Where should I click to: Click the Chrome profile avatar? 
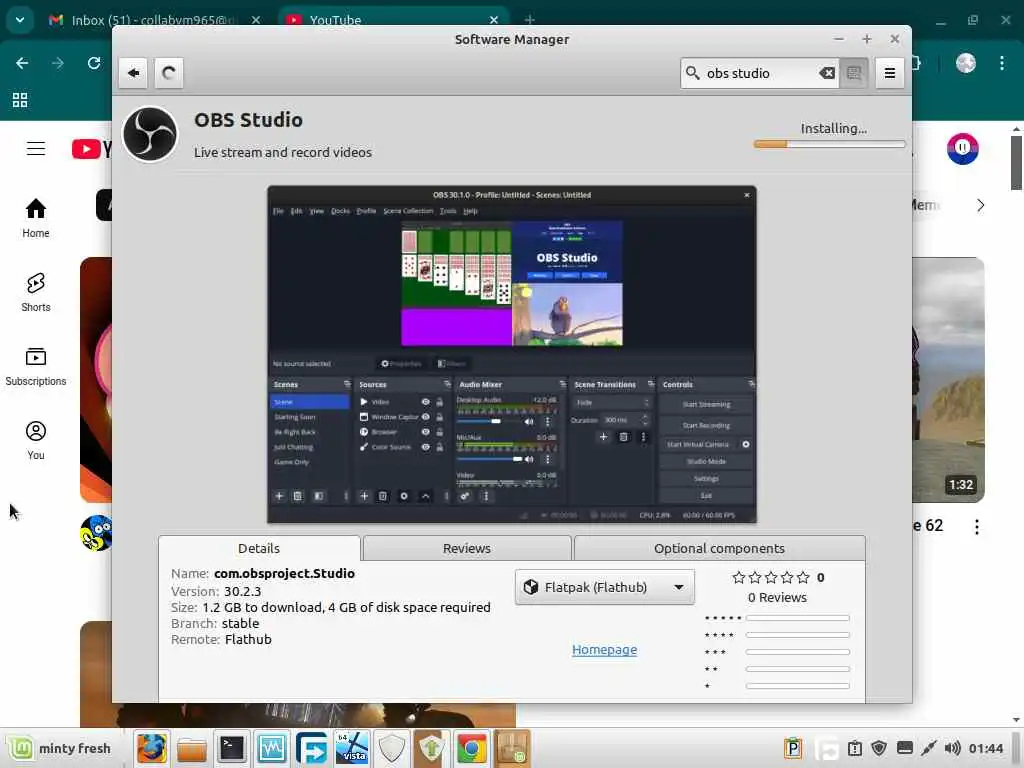pyautogui.click(x=966, y=63)
